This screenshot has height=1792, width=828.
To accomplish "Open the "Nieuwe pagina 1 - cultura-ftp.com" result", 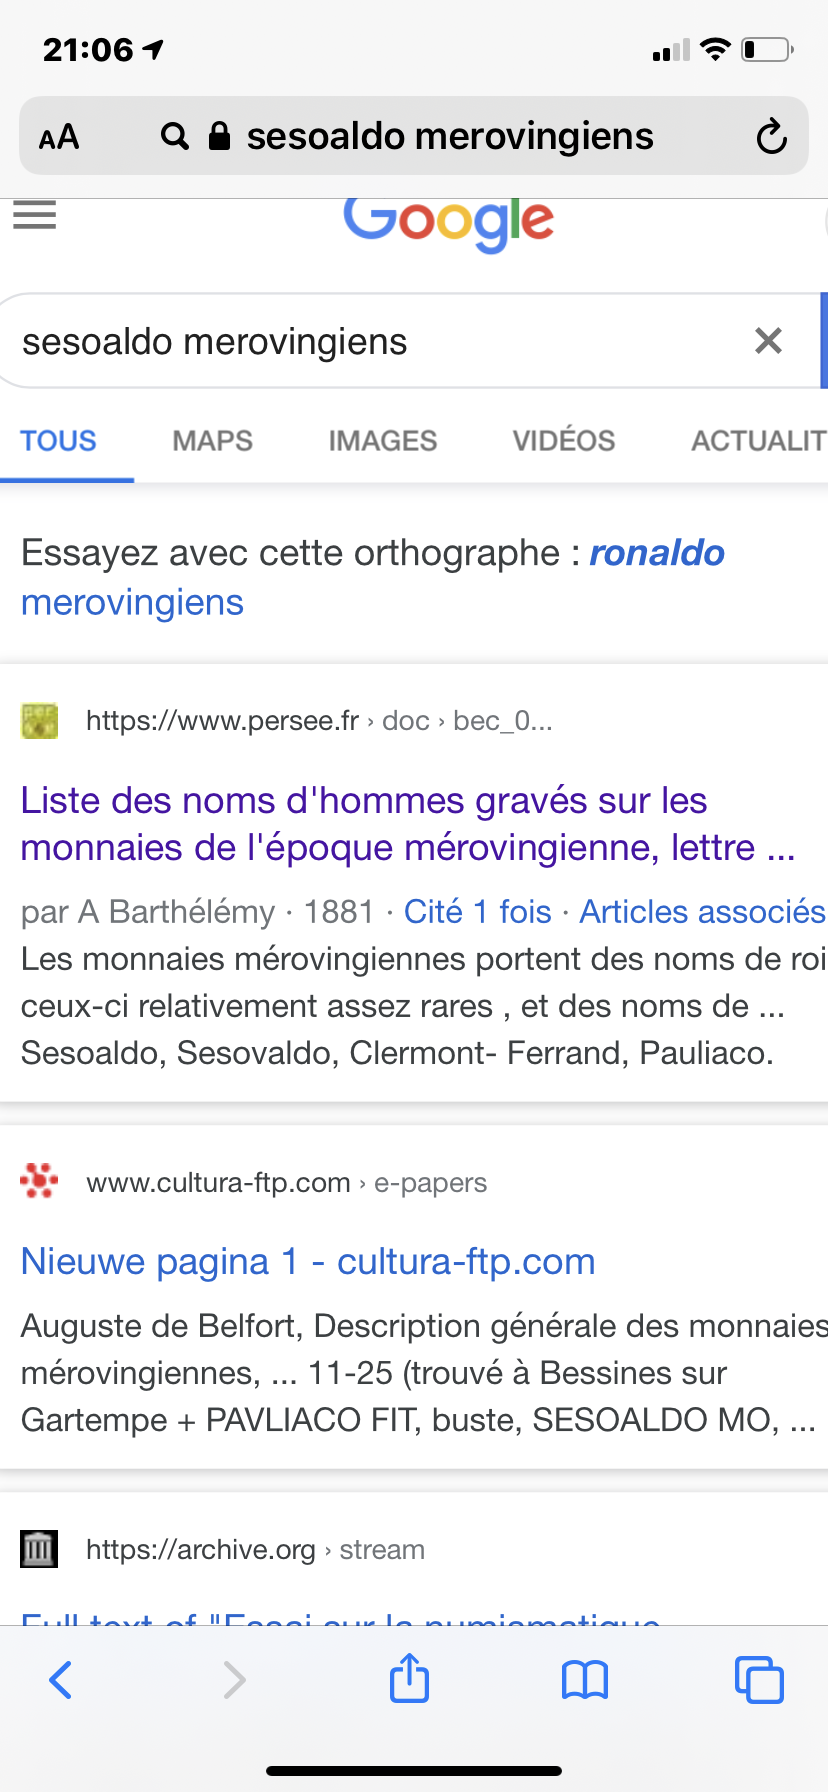I will click(x=308, y=1262).
